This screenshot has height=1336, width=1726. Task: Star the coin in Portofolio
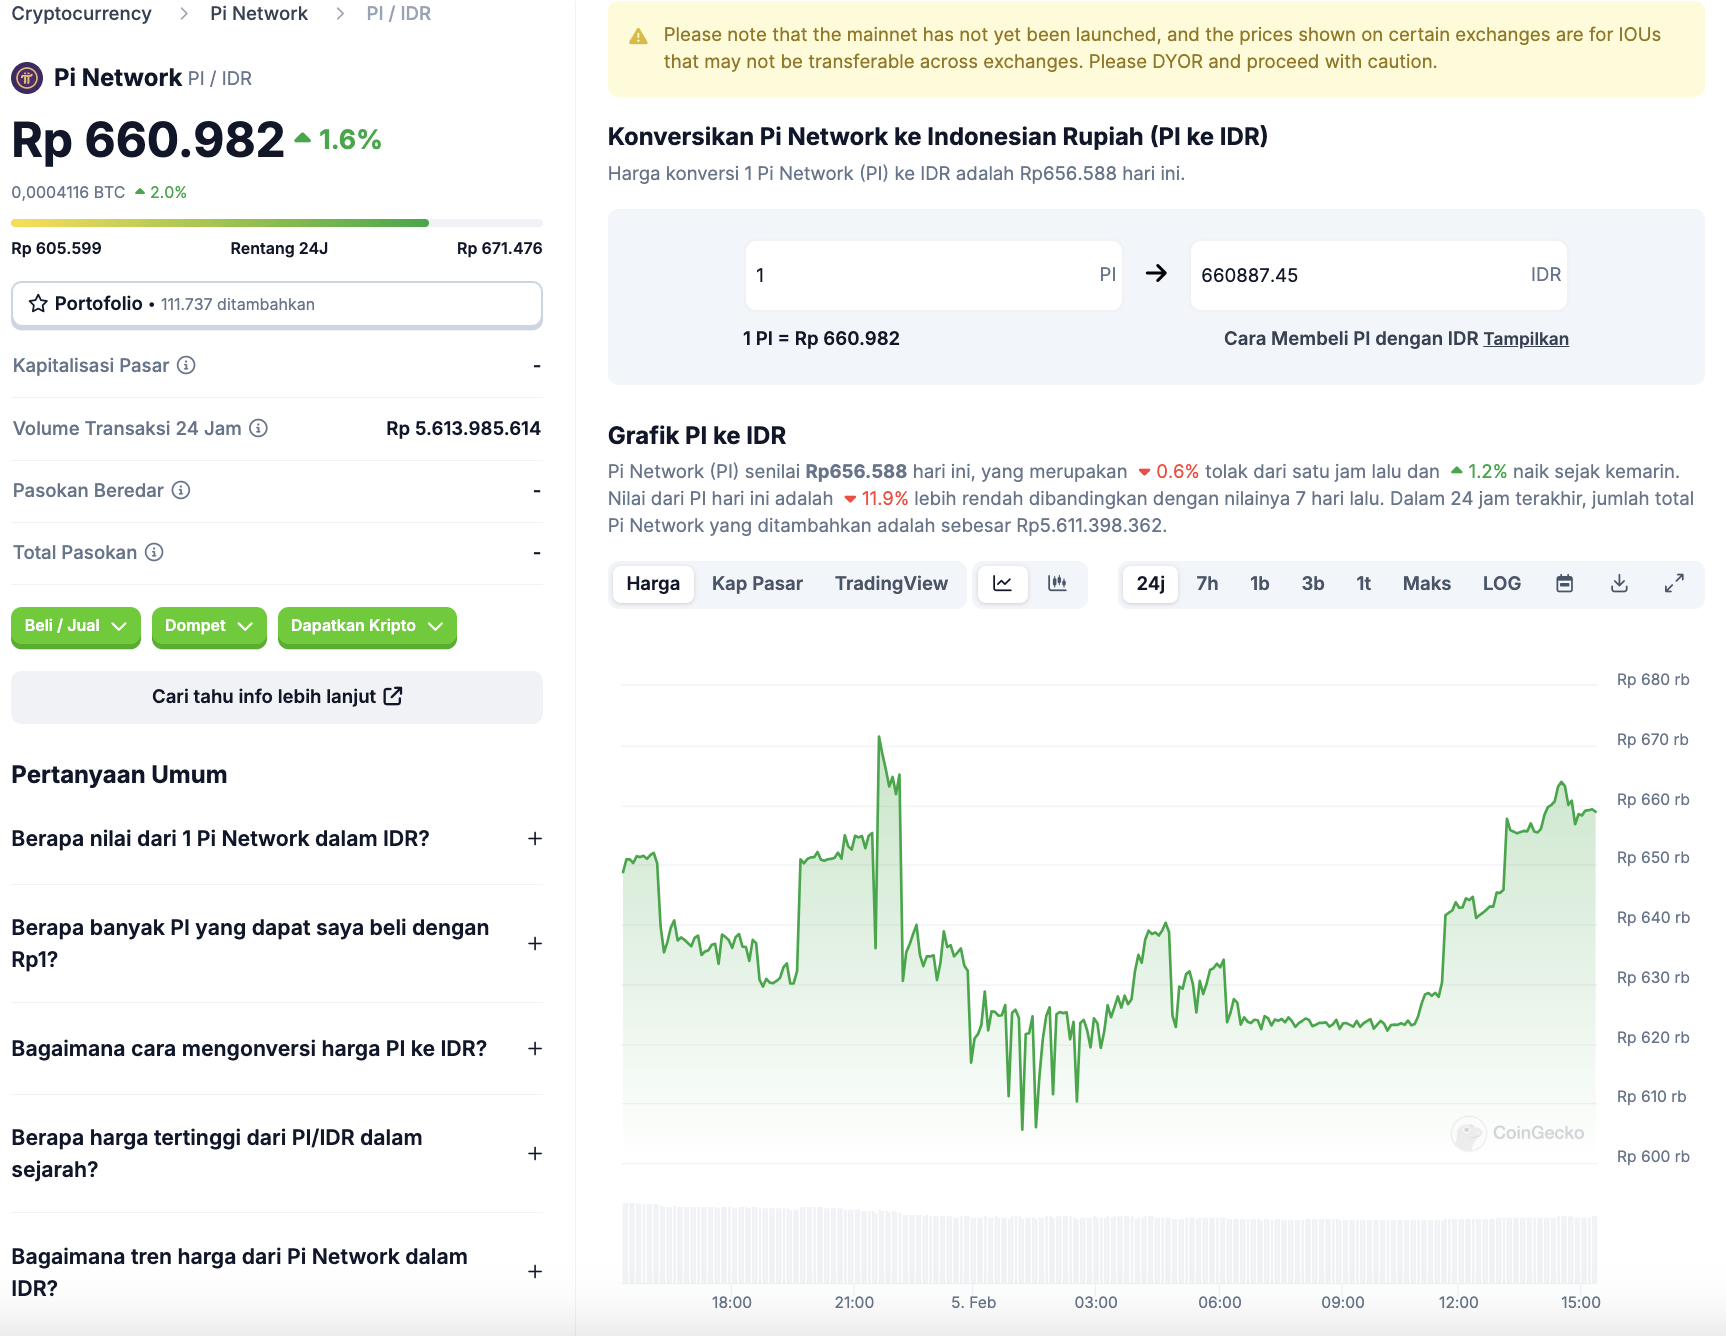point(38,304)
